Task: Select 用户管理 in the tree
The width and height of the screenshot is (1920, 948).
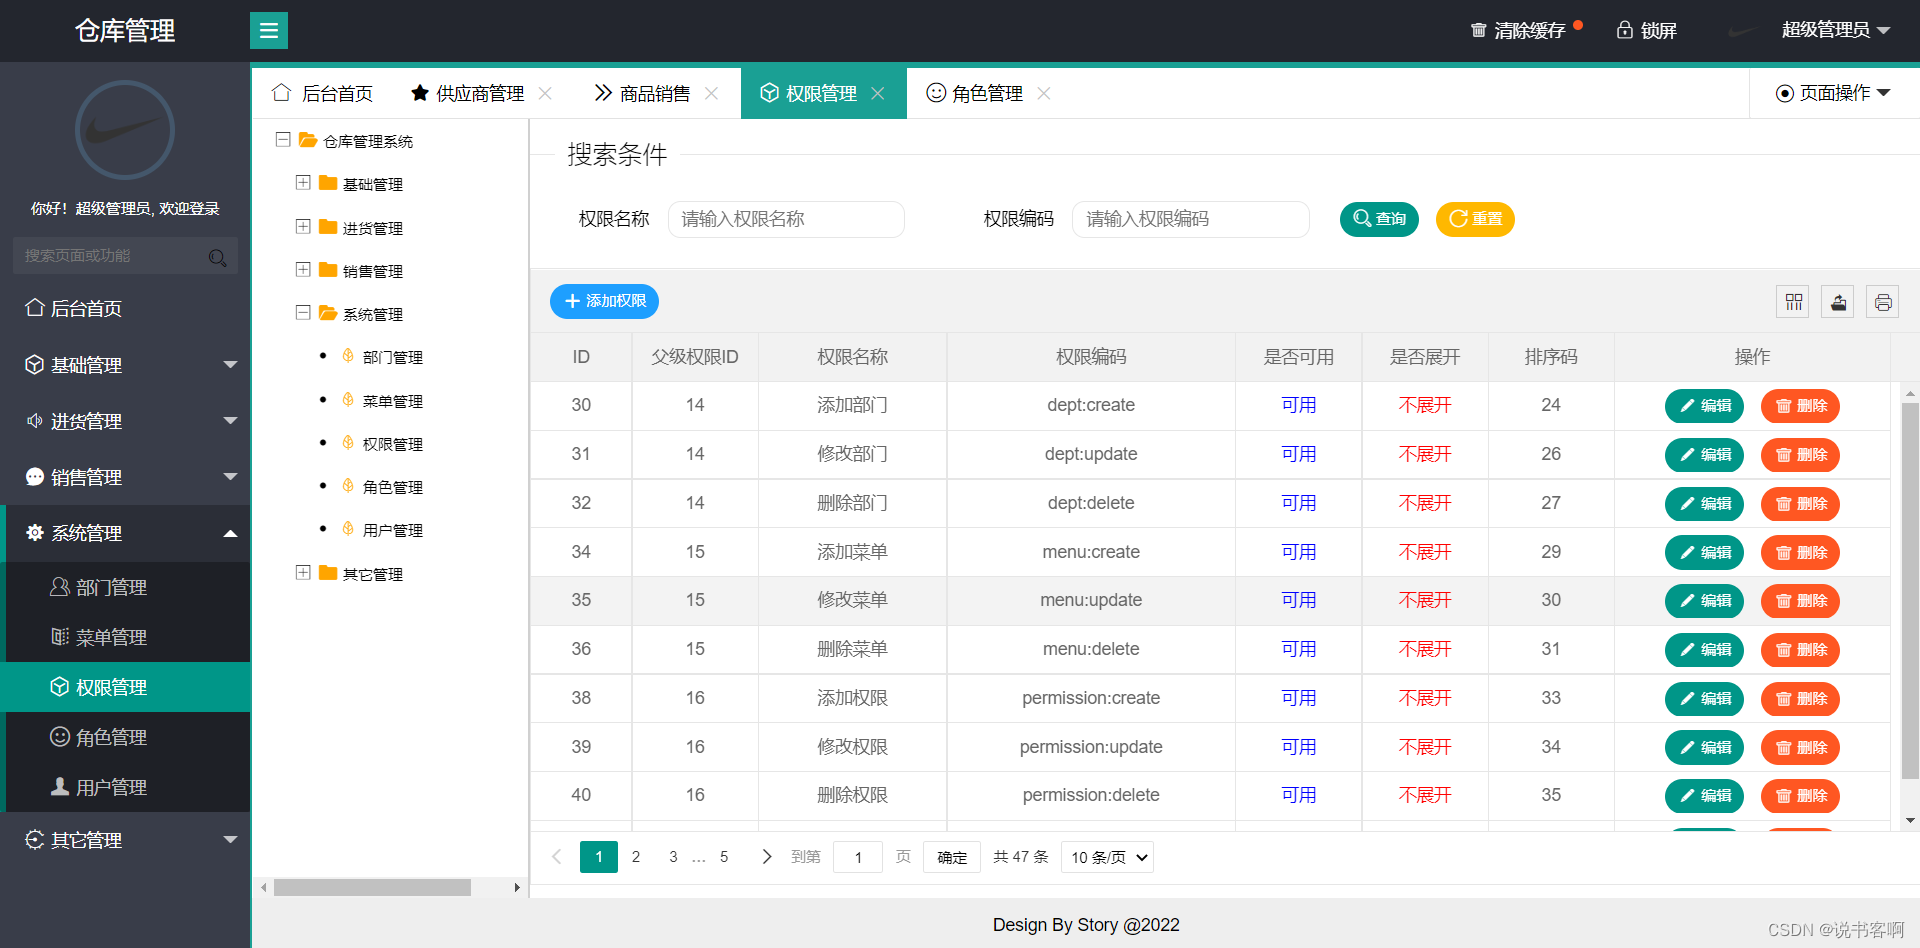Action: pos(392,530)
